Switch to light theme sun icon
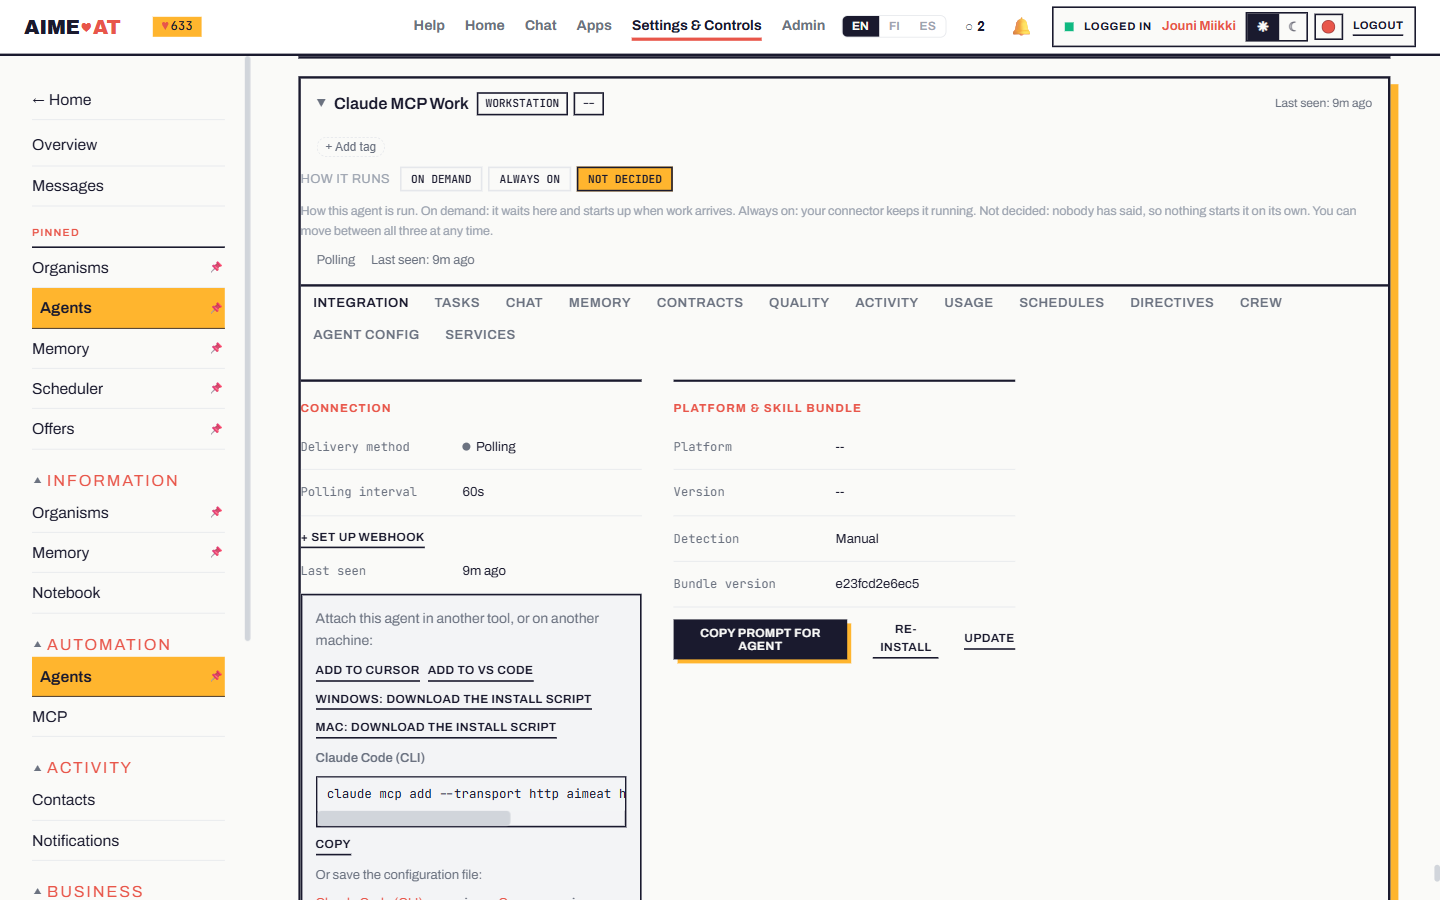This screenshot has height=900, width=1440. coord(1263,27)
